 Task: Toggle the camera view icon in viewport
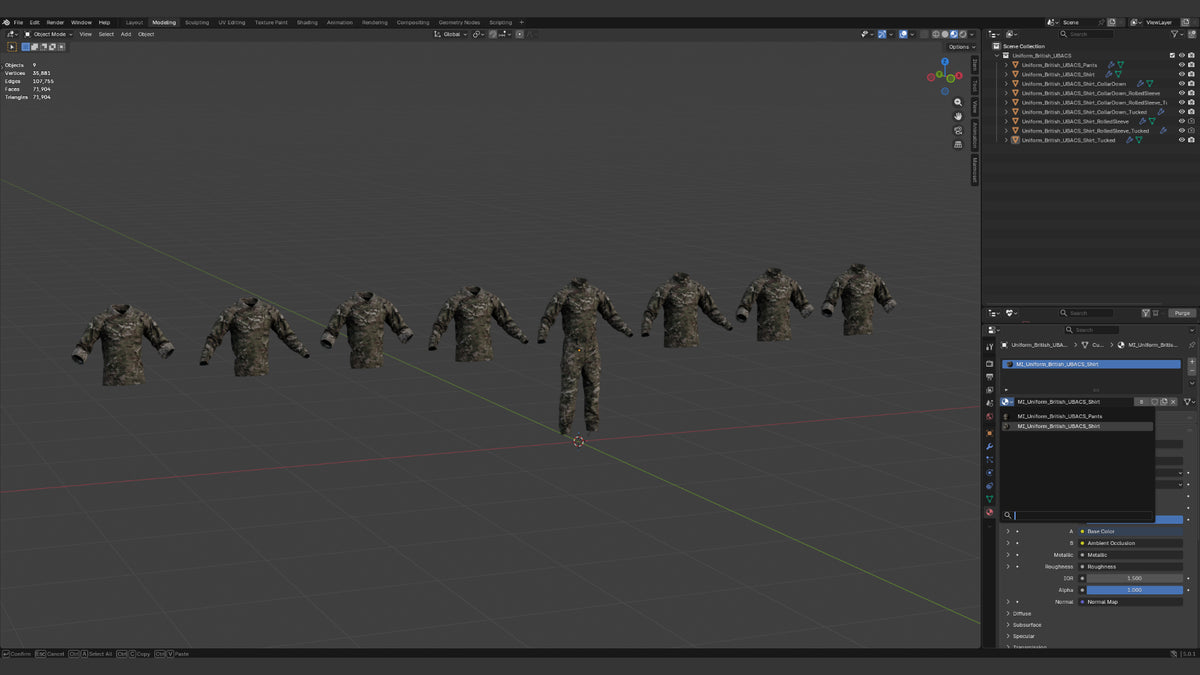click(958, 130)
